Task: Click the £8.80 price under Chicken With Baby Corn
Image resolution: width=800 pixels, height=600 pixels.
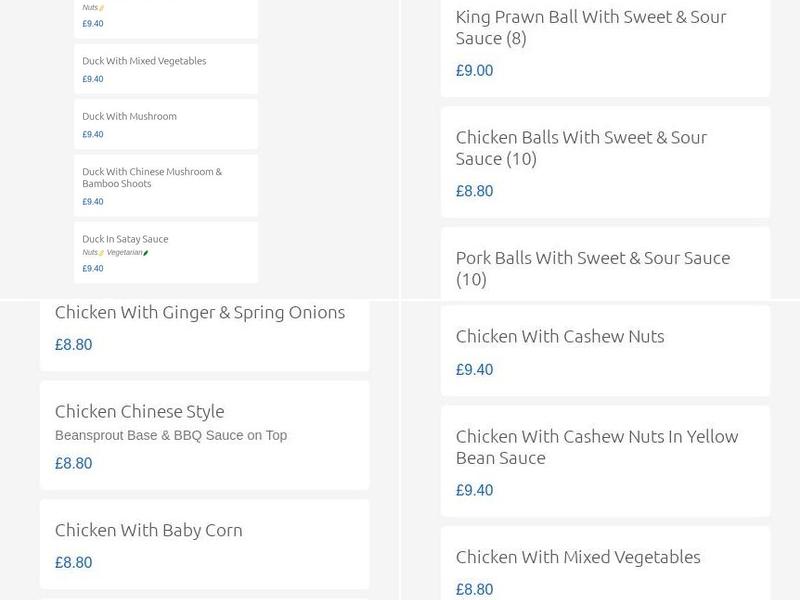Action: pos(74,562)
